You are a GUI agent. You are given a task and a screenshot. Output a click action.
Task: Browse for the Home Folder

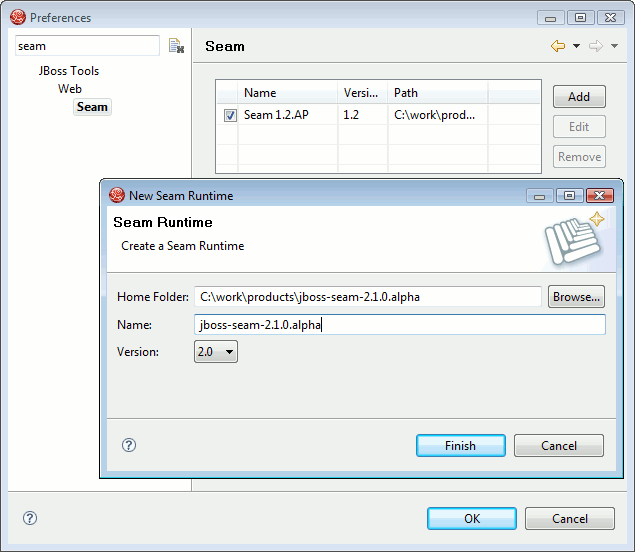tap(576, 296)
